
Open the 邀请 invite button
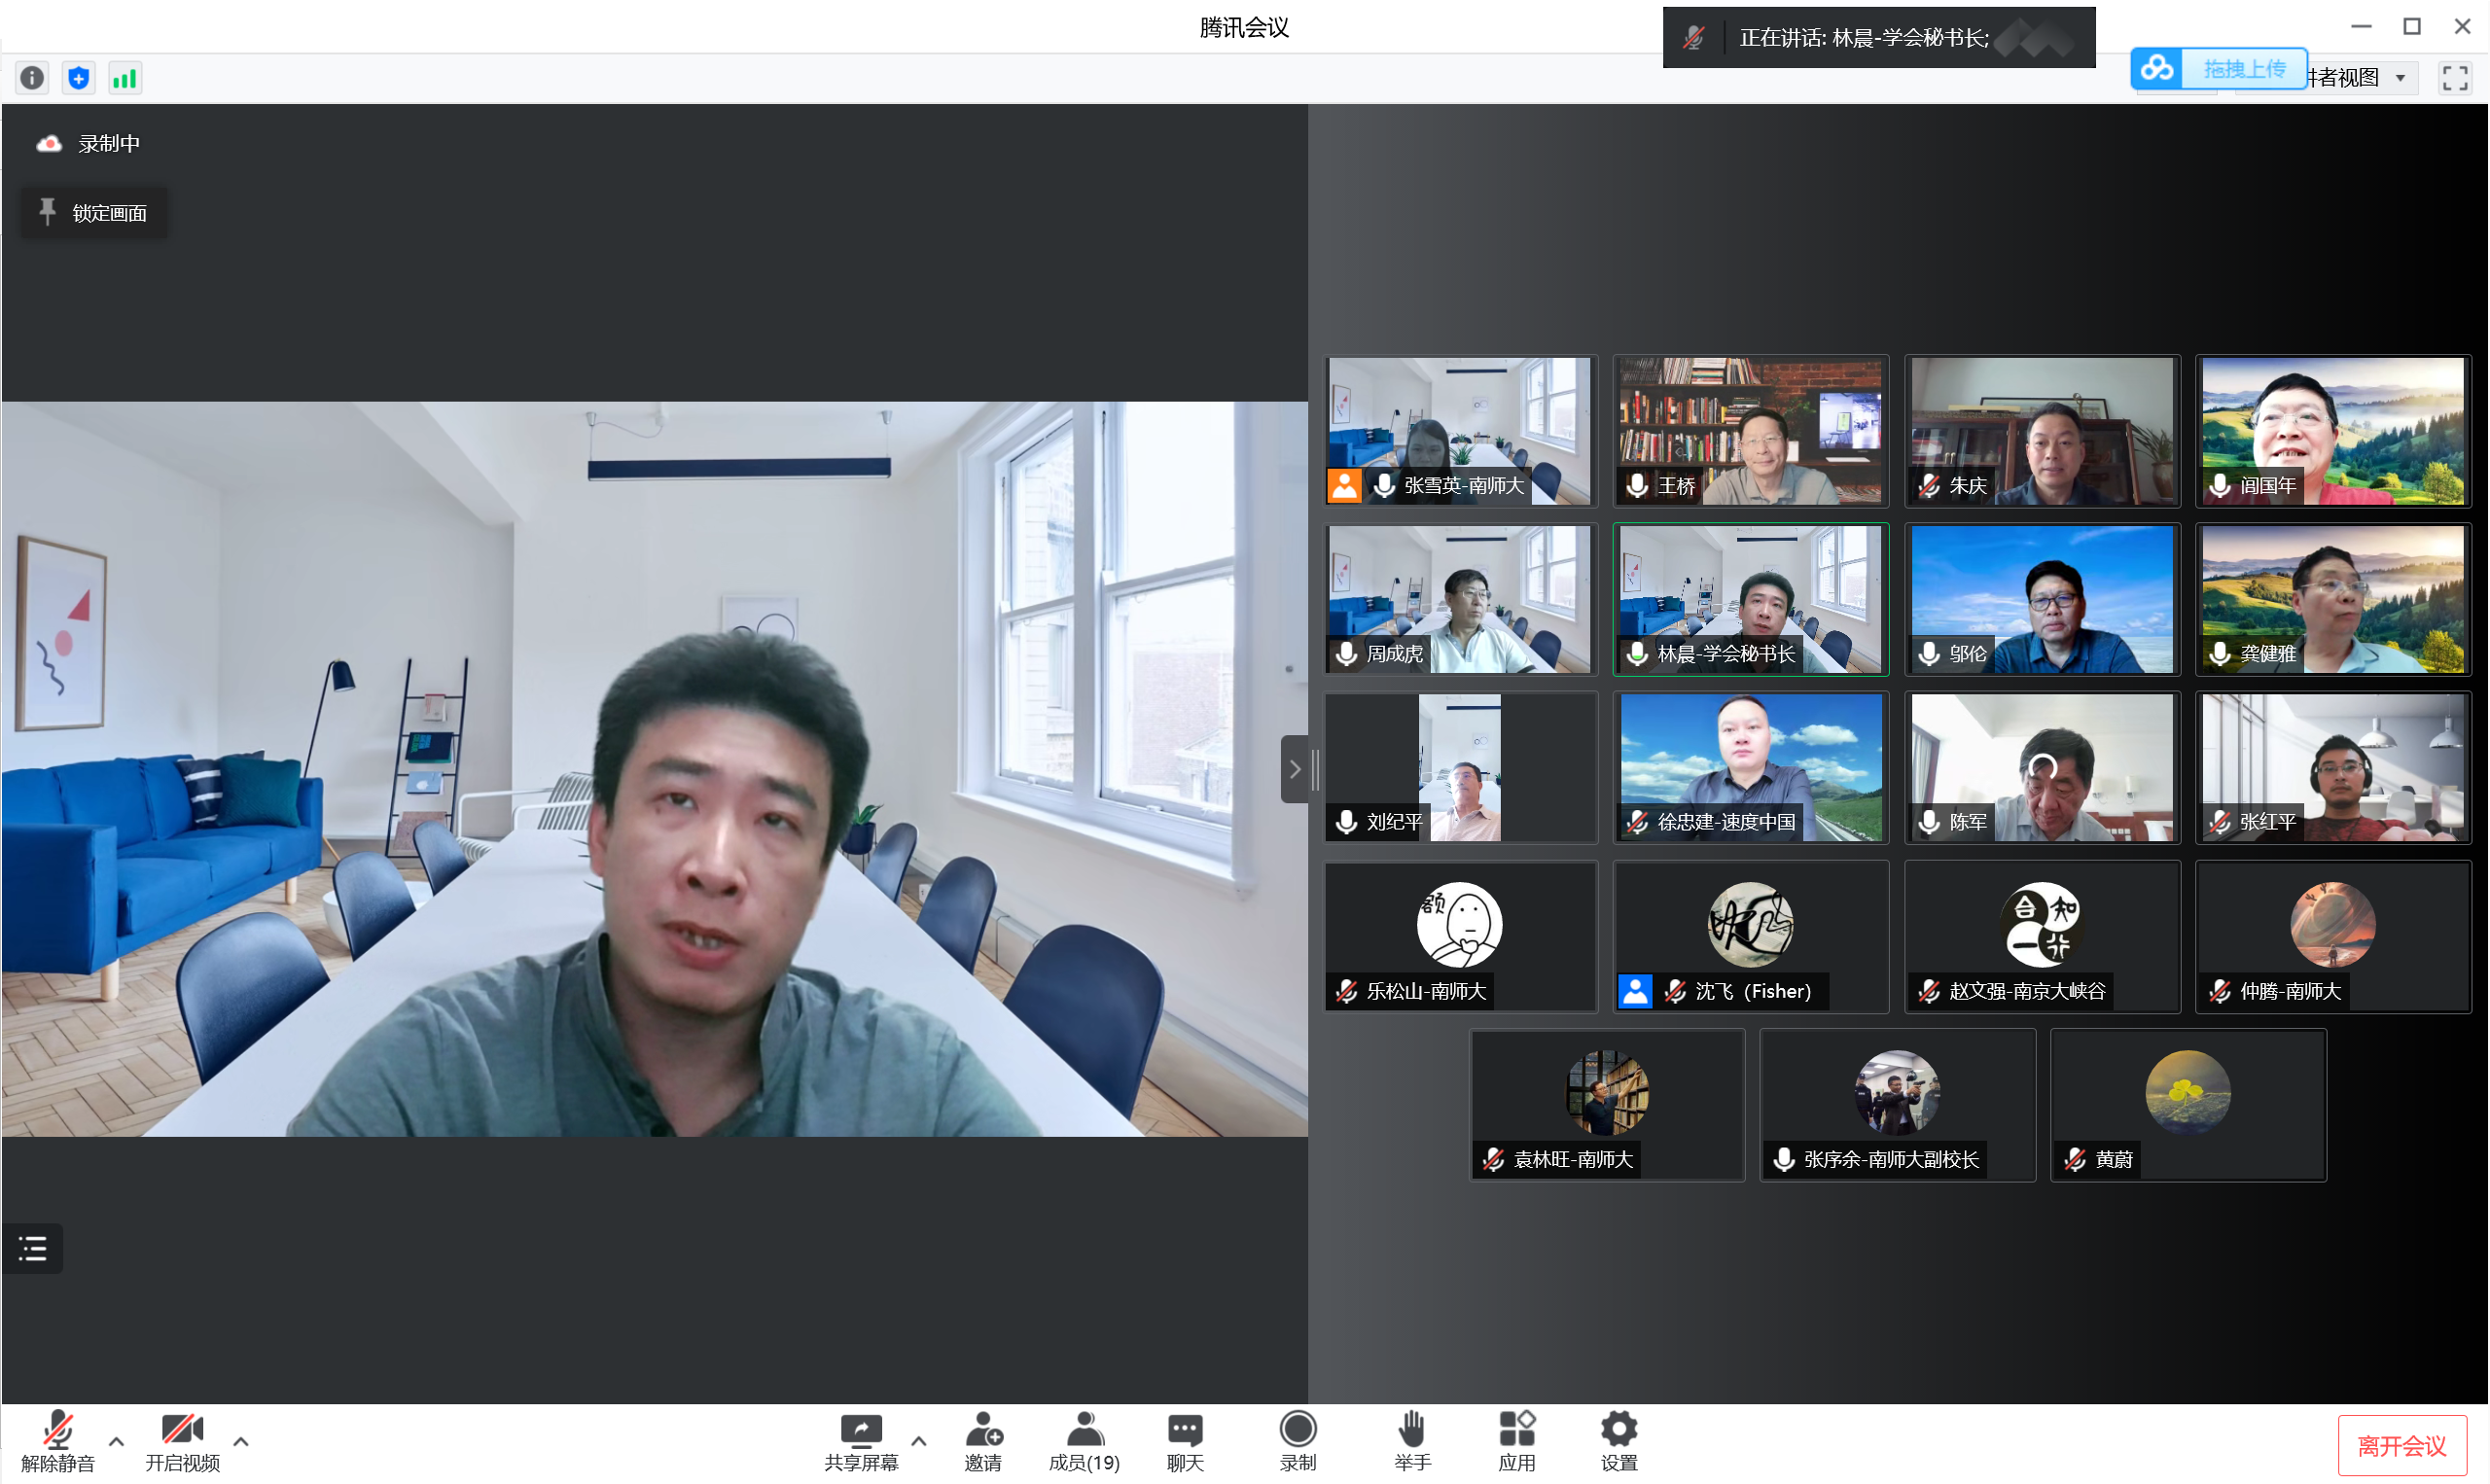coord(983,1442)
